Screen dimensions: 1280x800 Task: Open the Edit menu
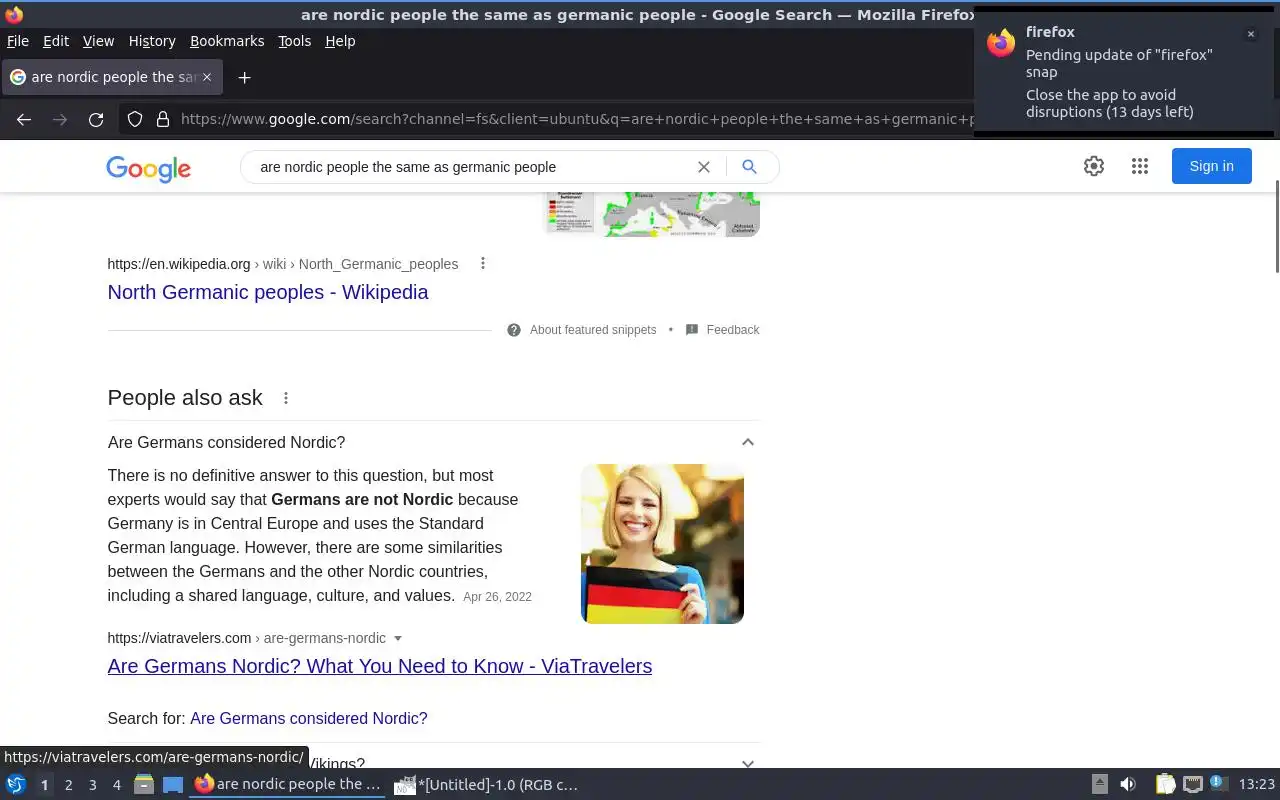pyautogui.click(x=56, y=41)
